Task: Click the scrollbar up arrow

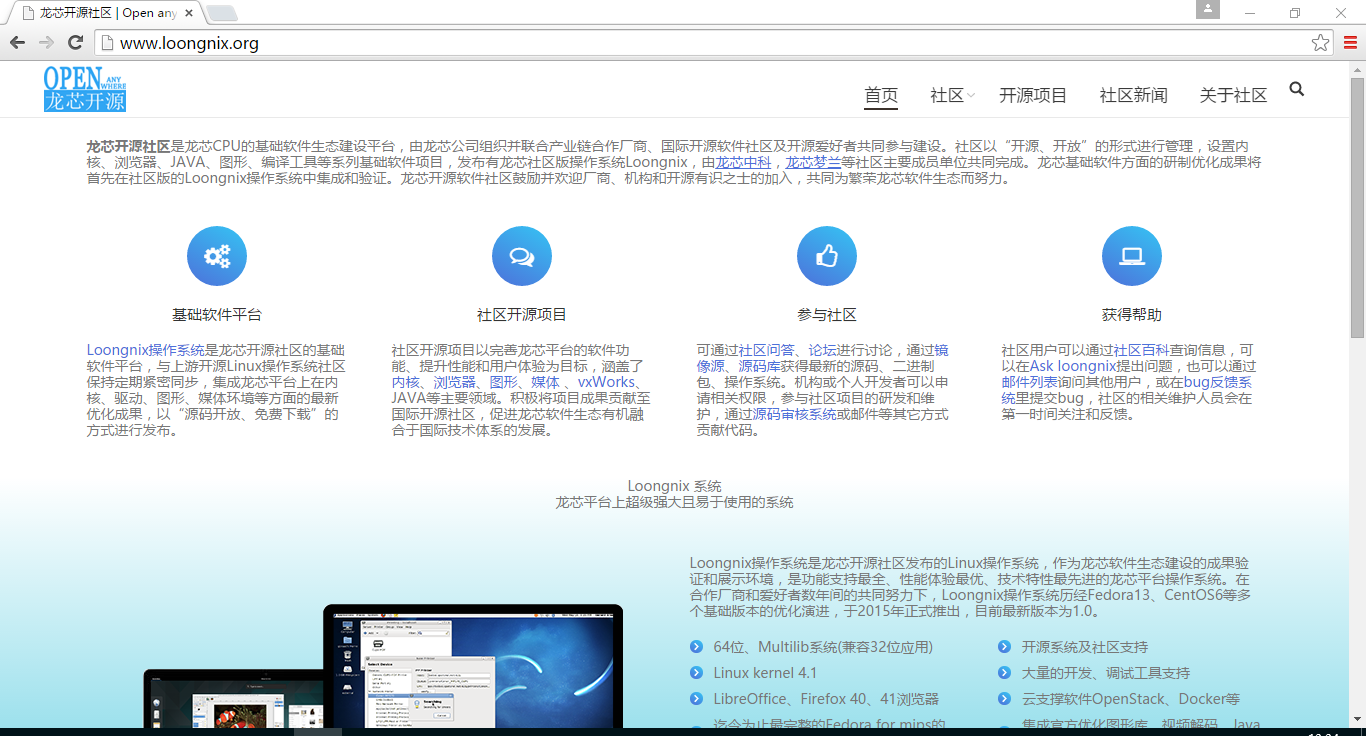Action: [x=1357, y=69]
